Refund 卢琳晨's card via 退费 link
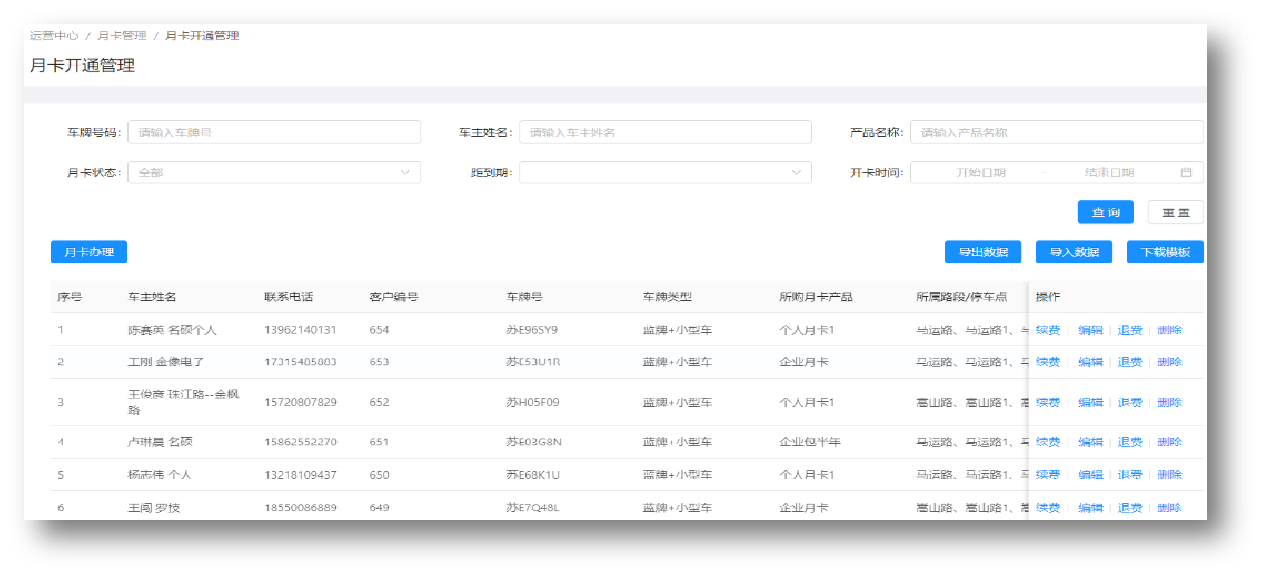Screen dimensions: 1264x578 point(1129,441)
